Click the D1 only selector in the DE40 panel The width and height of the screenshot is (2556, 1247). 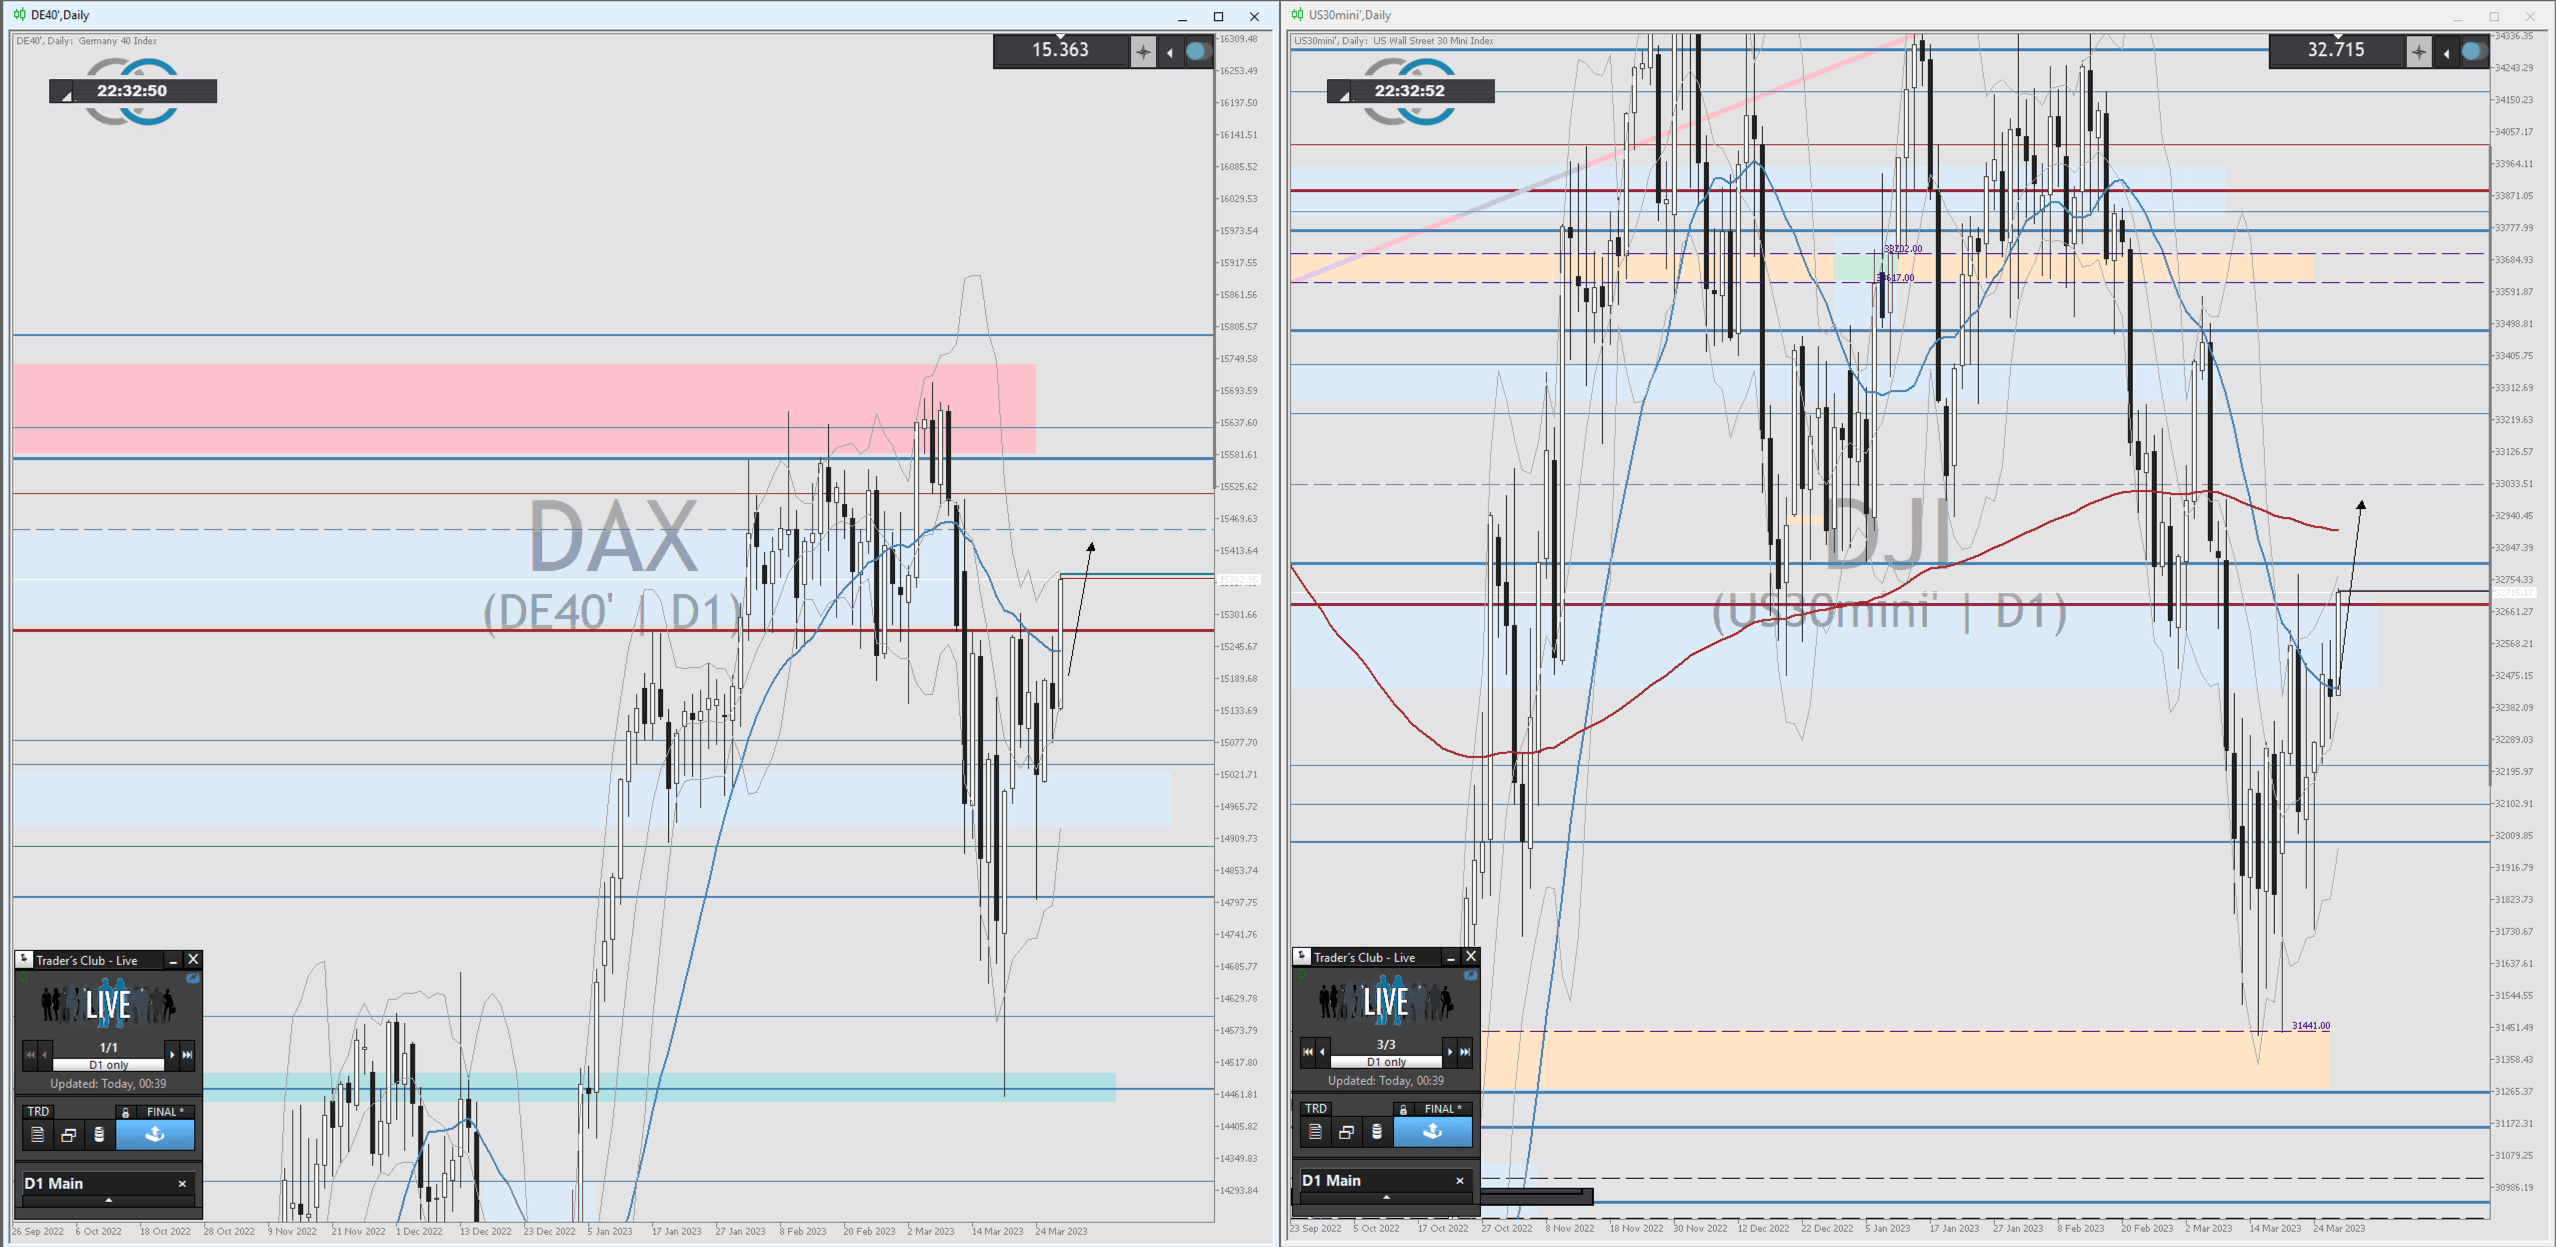[108, 1065]
